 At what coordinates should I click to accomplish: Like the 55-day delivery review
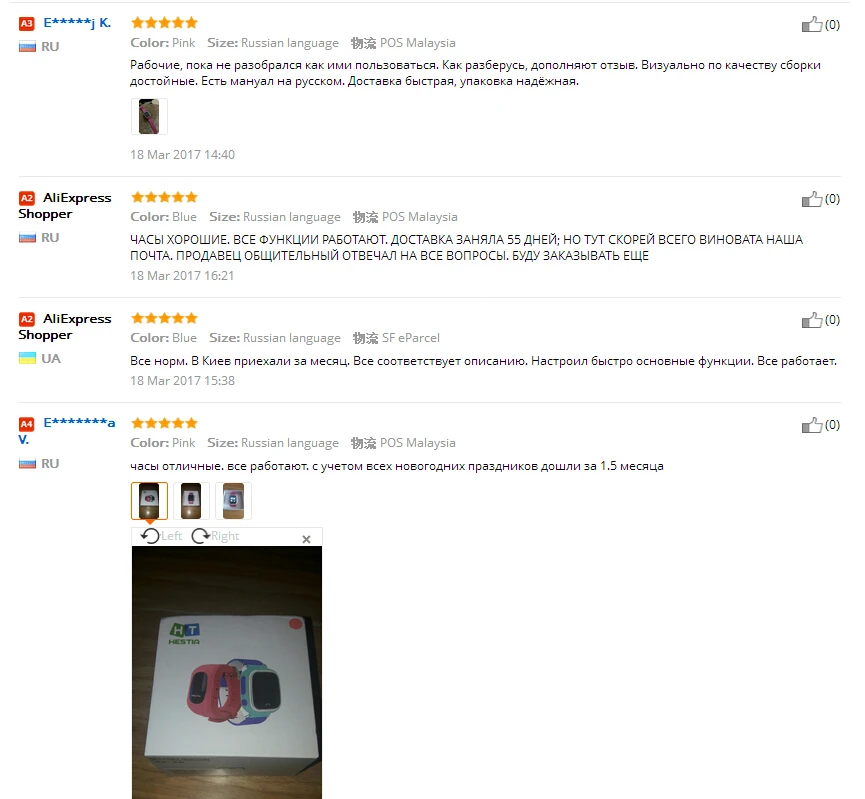[x=811, y=199]
